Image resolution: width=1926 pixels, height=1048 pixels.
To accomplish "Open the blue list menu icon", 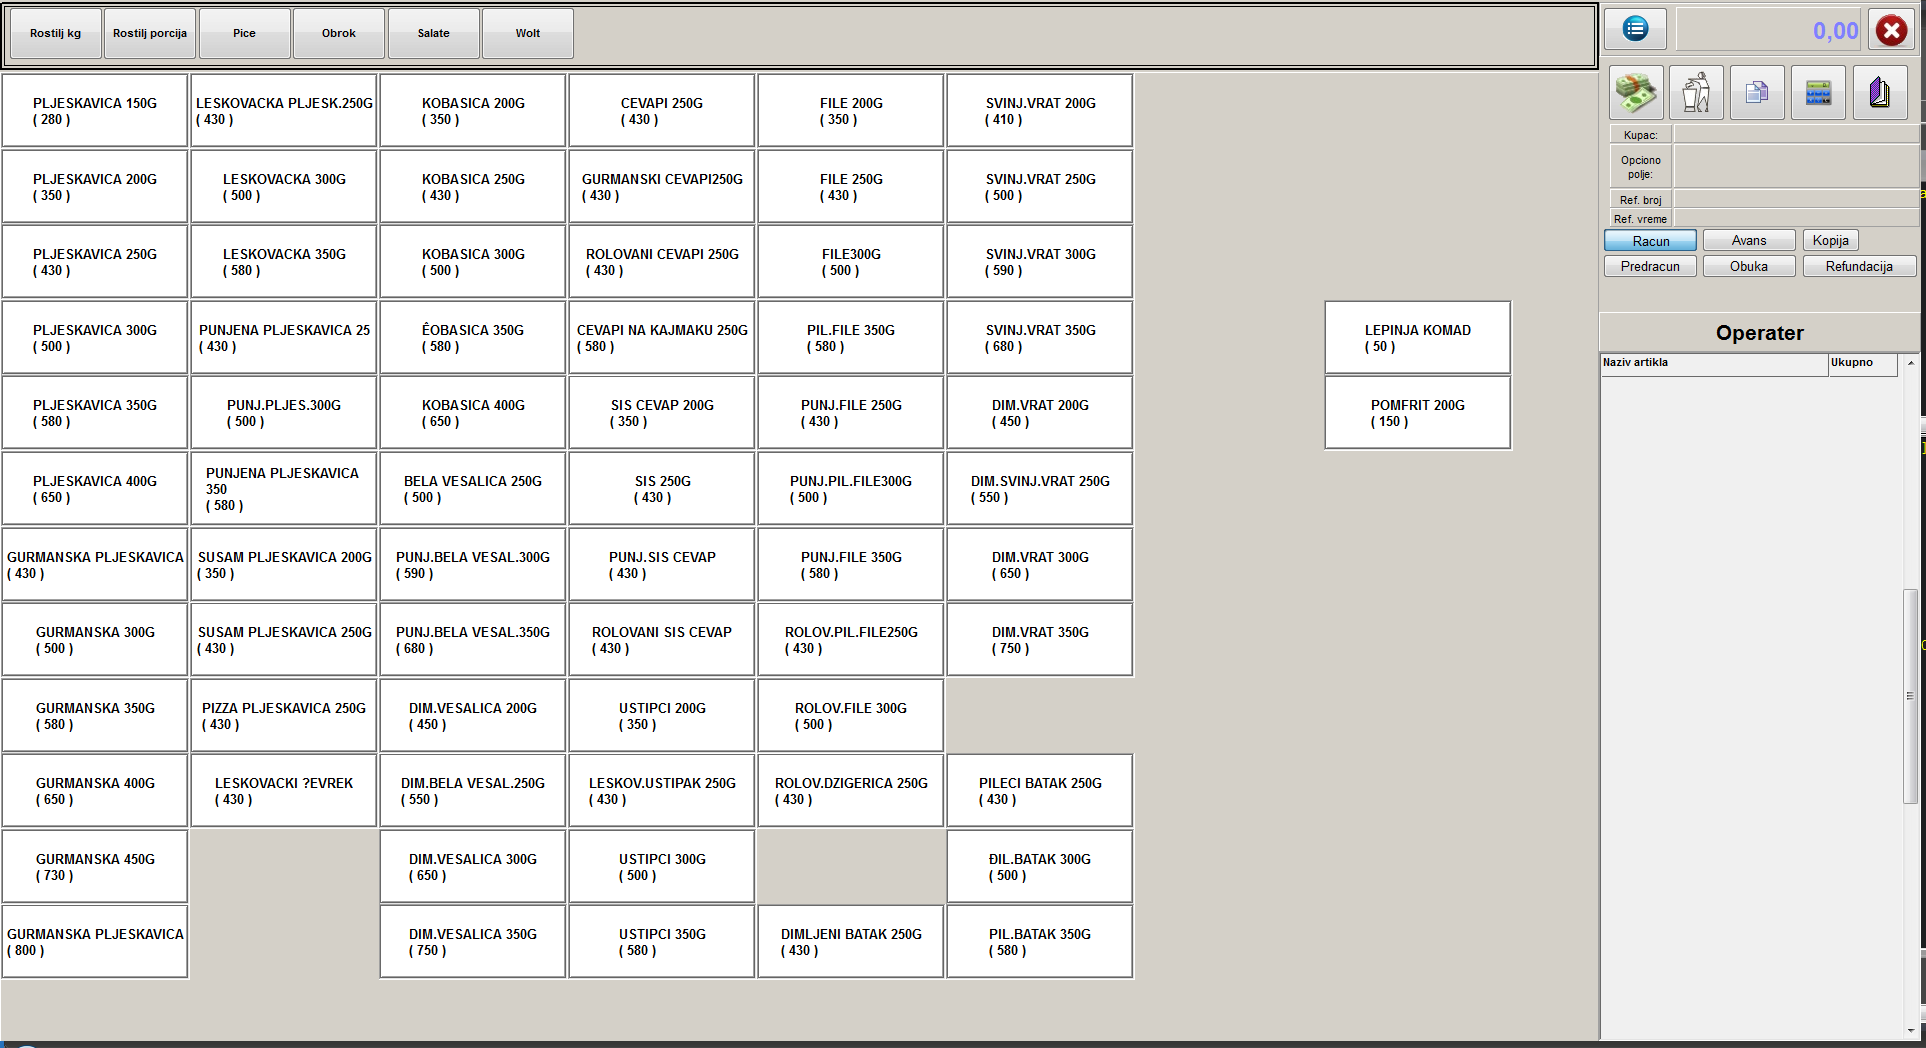I will click(1635, 29).
